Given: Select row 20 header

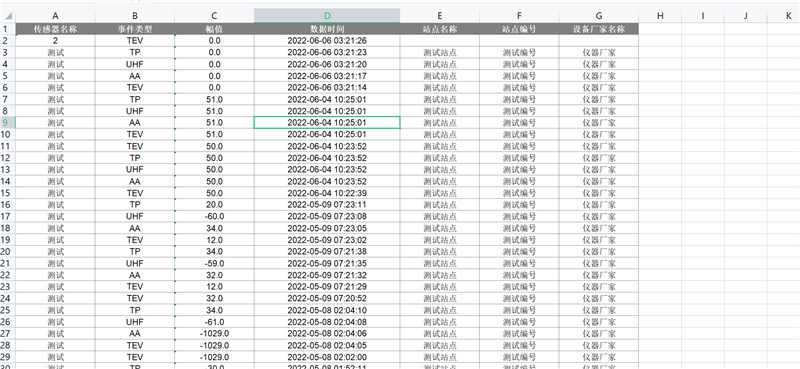Looking at the screenshot, I should pyautogui.click(x=8, y=251).
